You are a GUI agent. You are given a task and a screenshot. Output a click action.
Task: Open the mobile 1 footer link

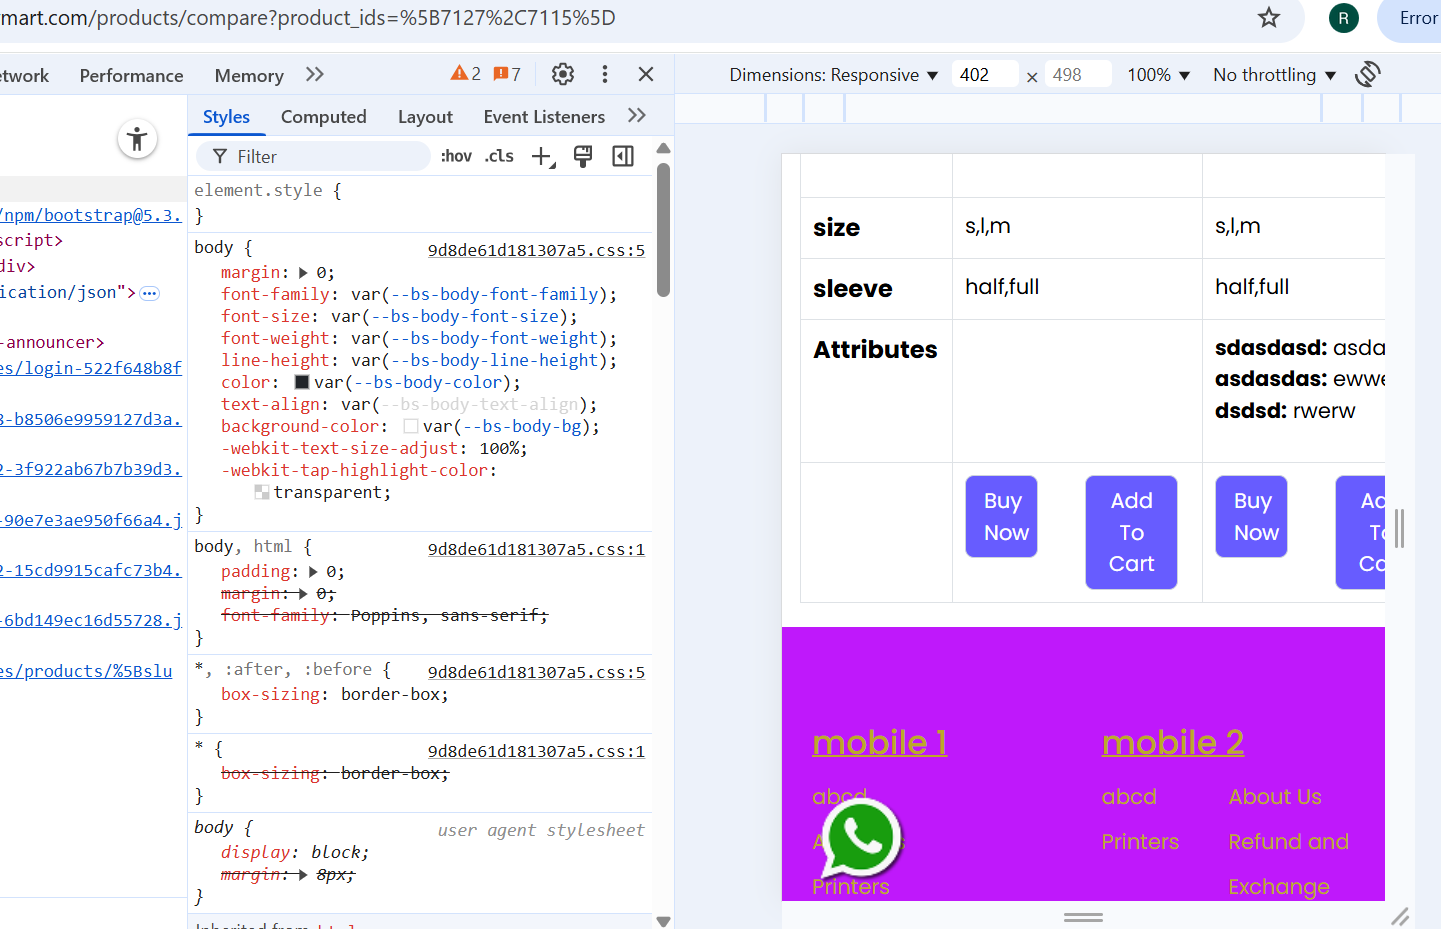coord(880,742)
